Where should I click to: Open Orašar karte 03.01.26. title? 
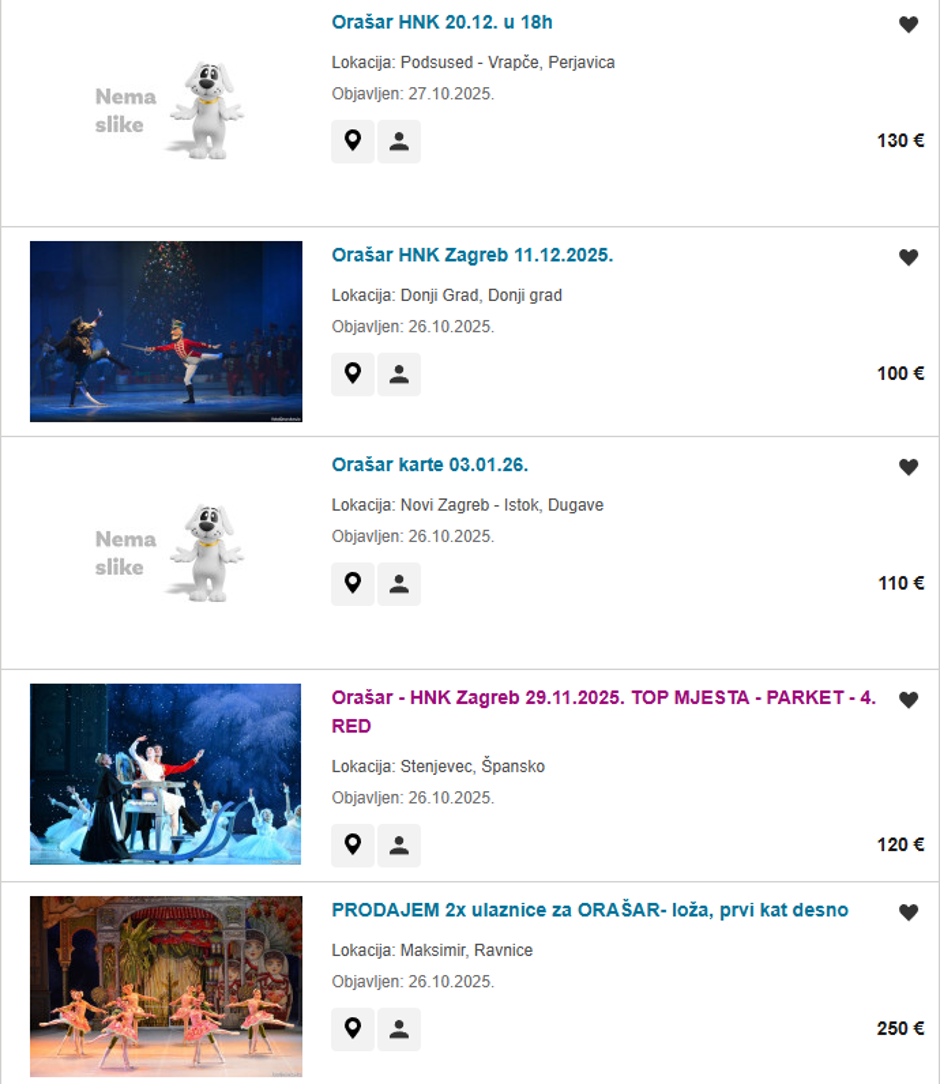429,465
